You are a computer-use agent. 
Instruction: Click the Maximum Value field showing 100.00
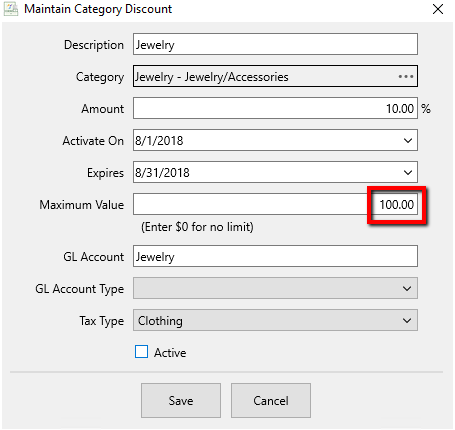(x=275, y=204)
